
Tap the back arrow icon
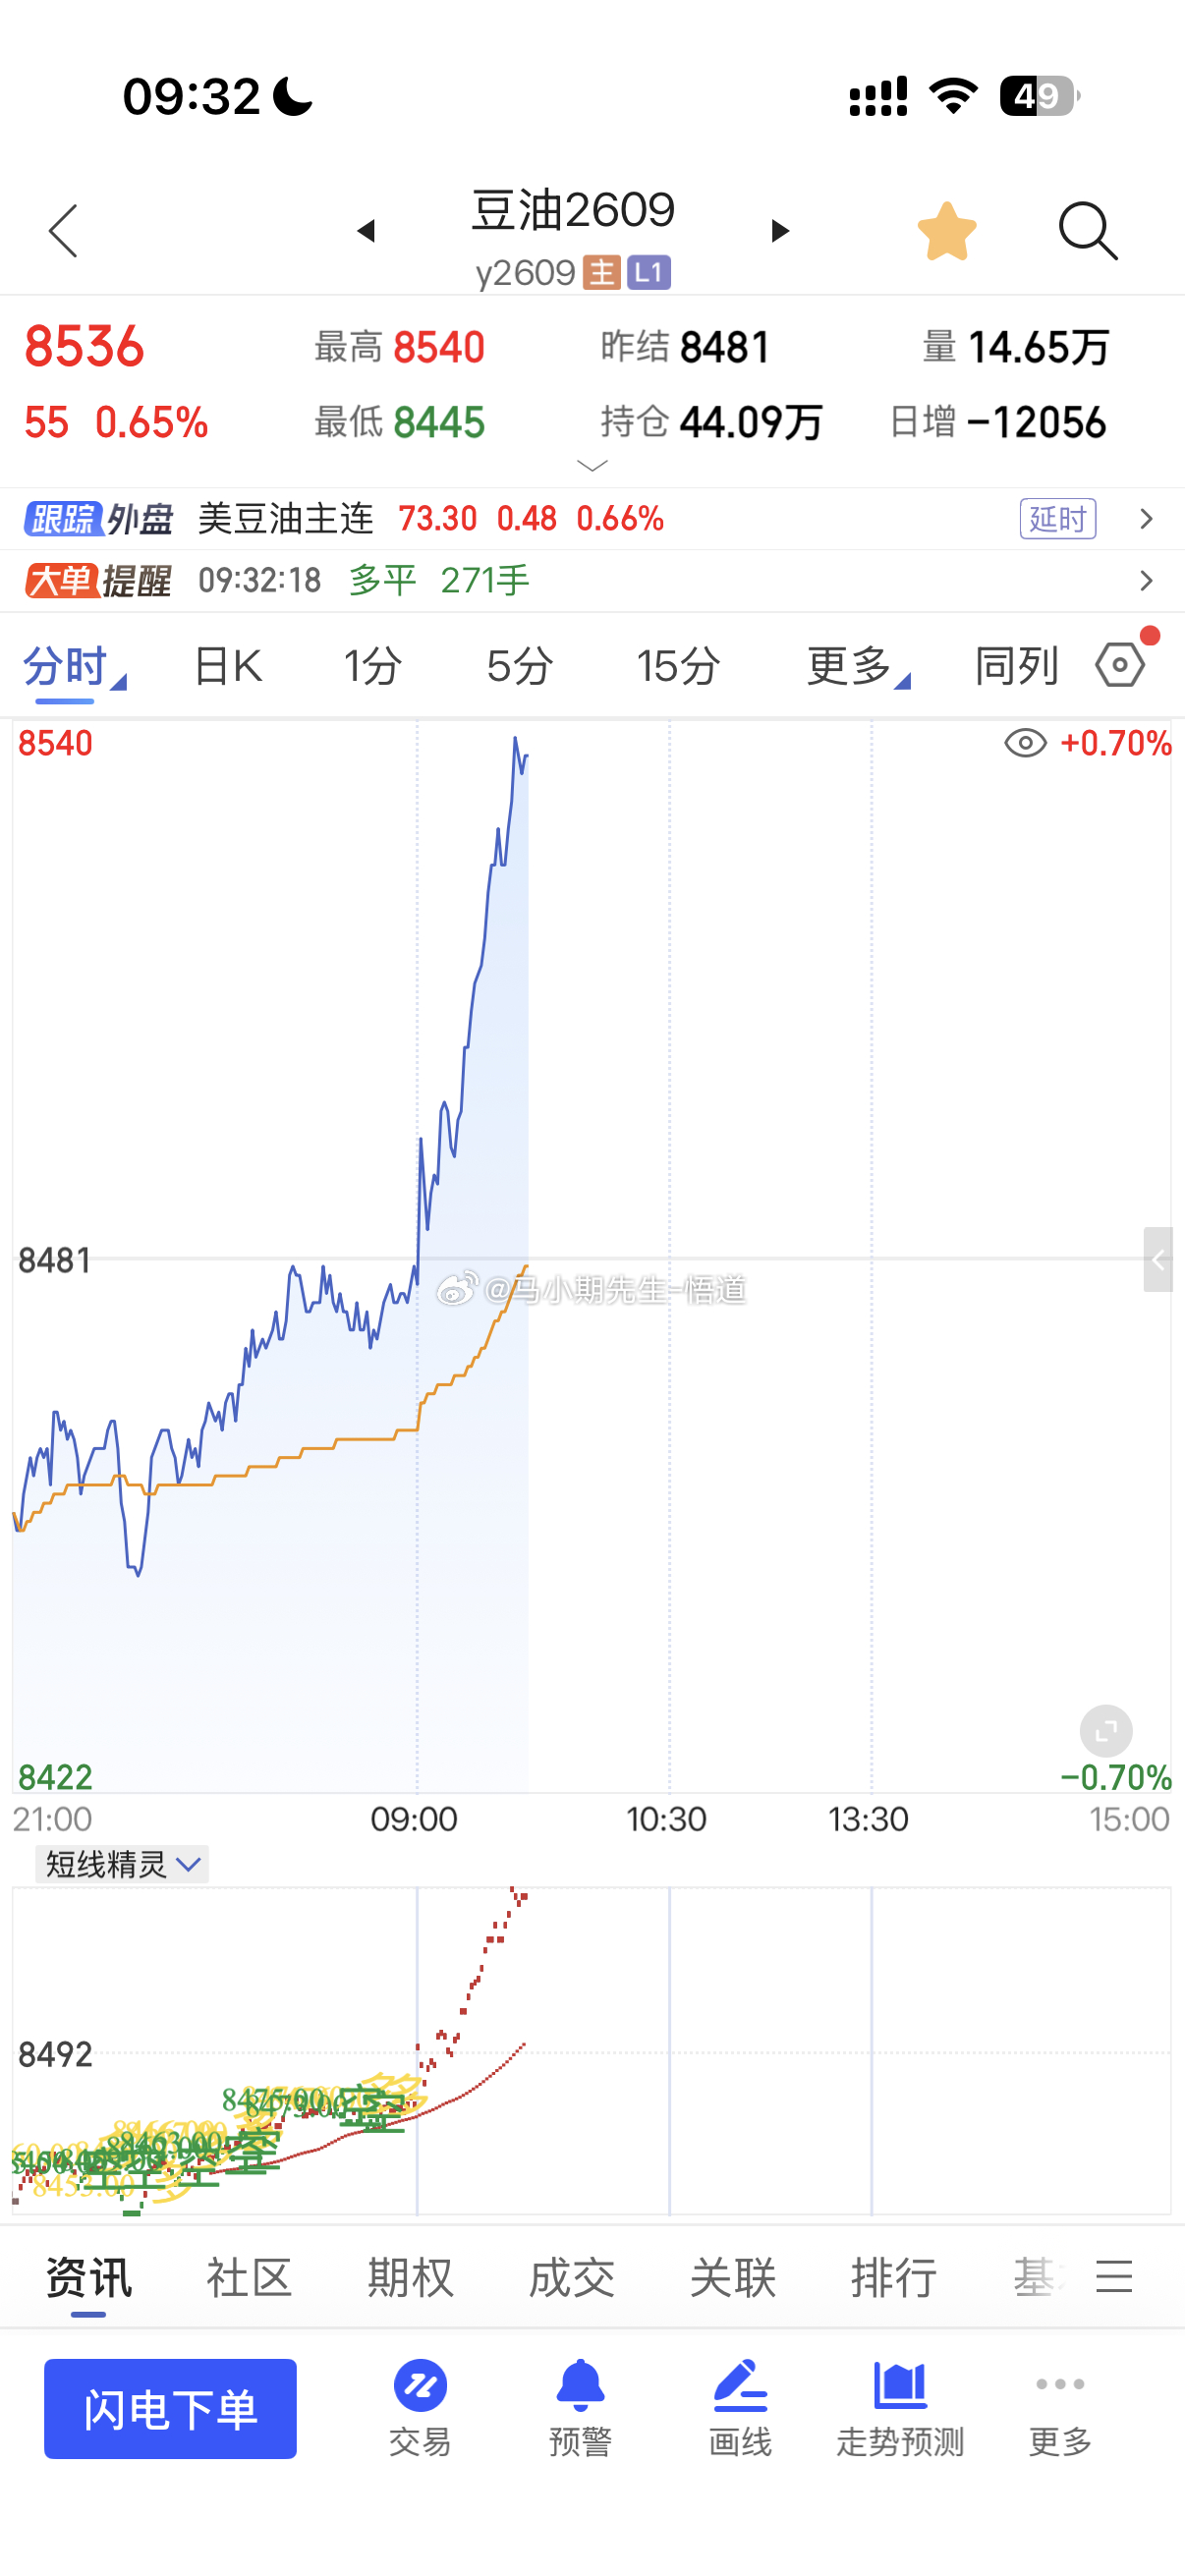tap(63, 231)
